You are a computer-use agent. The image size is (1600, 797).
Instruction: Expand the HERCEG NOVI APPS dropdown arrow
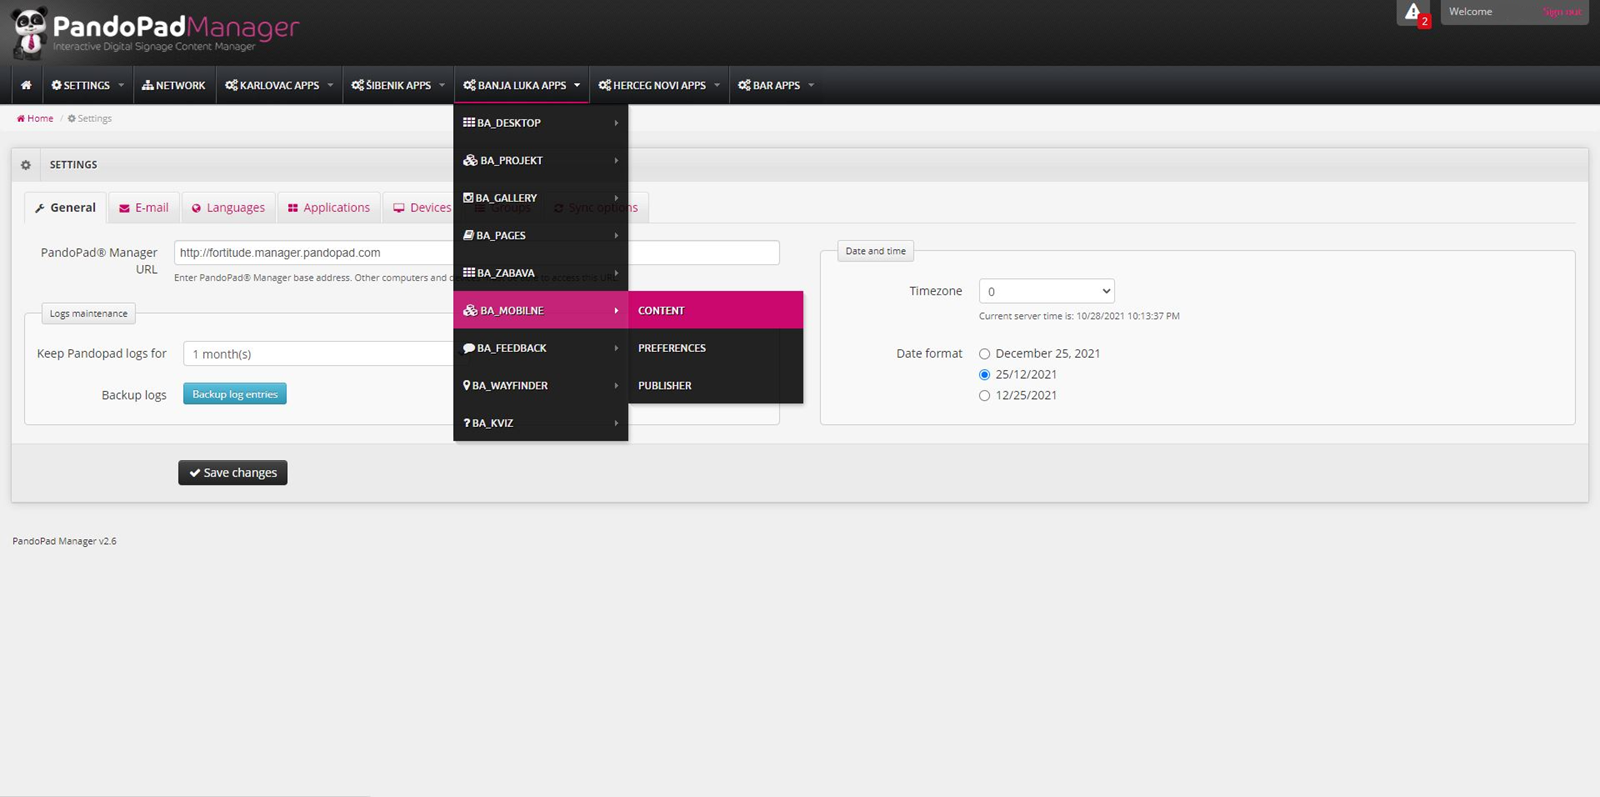(717, 85)
